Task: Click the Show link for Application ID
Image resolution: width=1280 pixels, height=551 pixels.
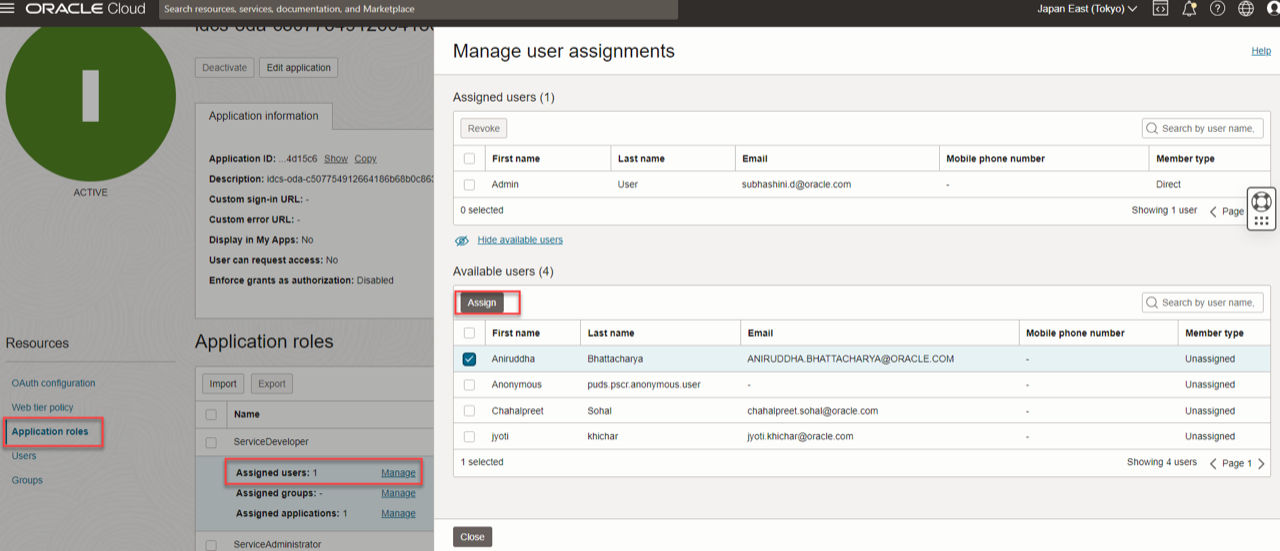Action: [336, 159]
